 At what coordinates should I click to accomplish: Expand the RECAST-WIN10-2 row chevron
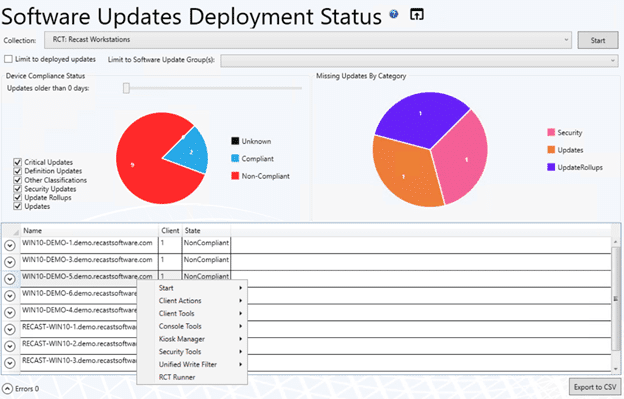point(10,346)
